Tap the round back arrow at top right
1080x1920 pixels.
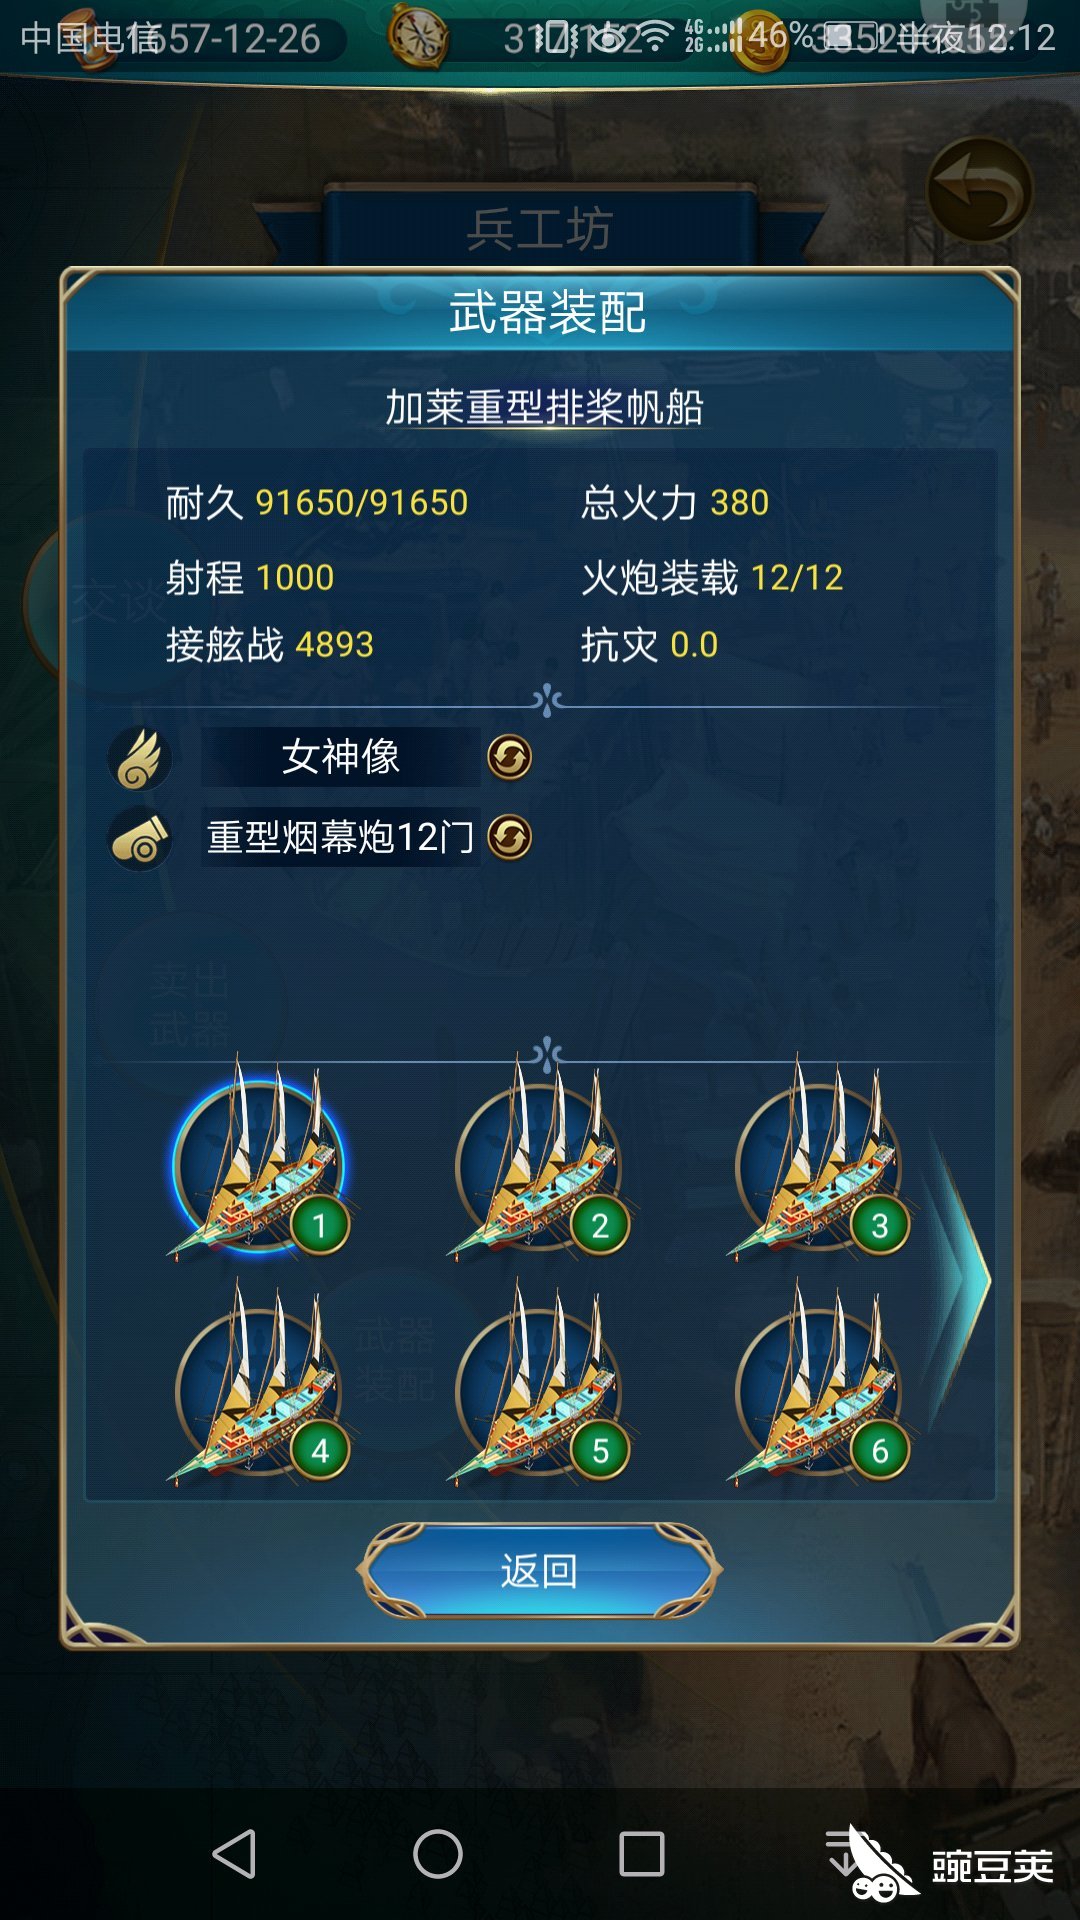pos(980,190)
